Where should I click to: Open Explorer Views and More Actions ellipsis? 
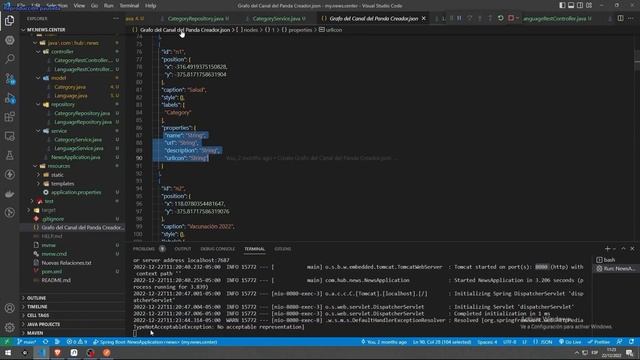click(116, 18)
